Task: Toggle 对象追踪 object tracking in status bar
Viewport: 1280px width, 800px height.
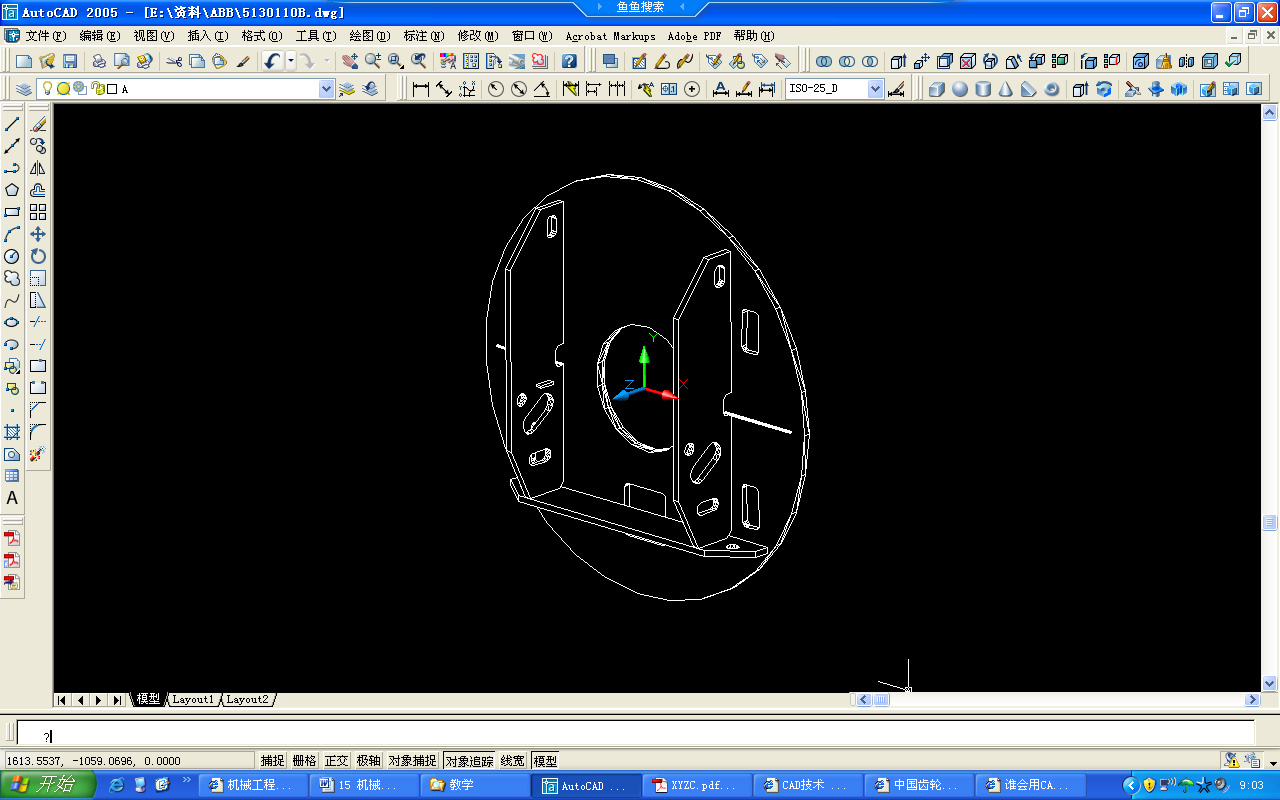Action: coord(469,761)
